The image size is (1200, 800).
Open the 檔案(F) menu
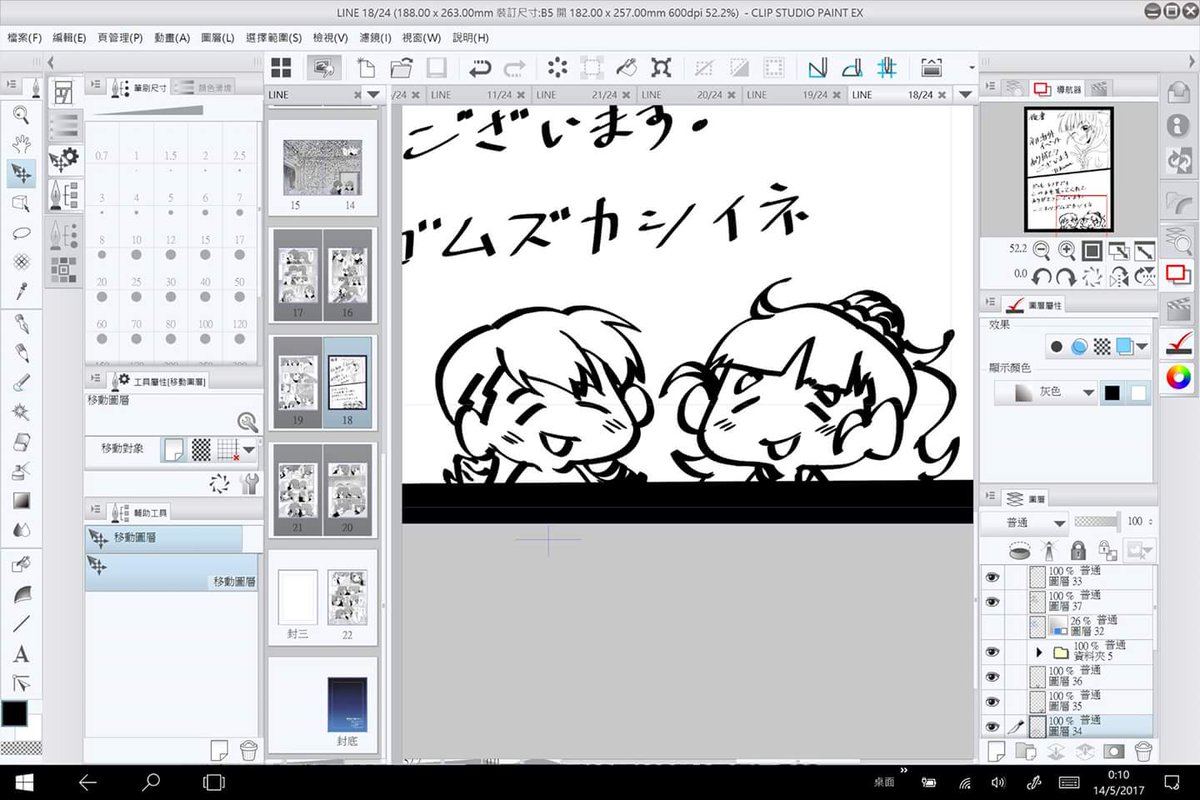[x=24, y=37]
